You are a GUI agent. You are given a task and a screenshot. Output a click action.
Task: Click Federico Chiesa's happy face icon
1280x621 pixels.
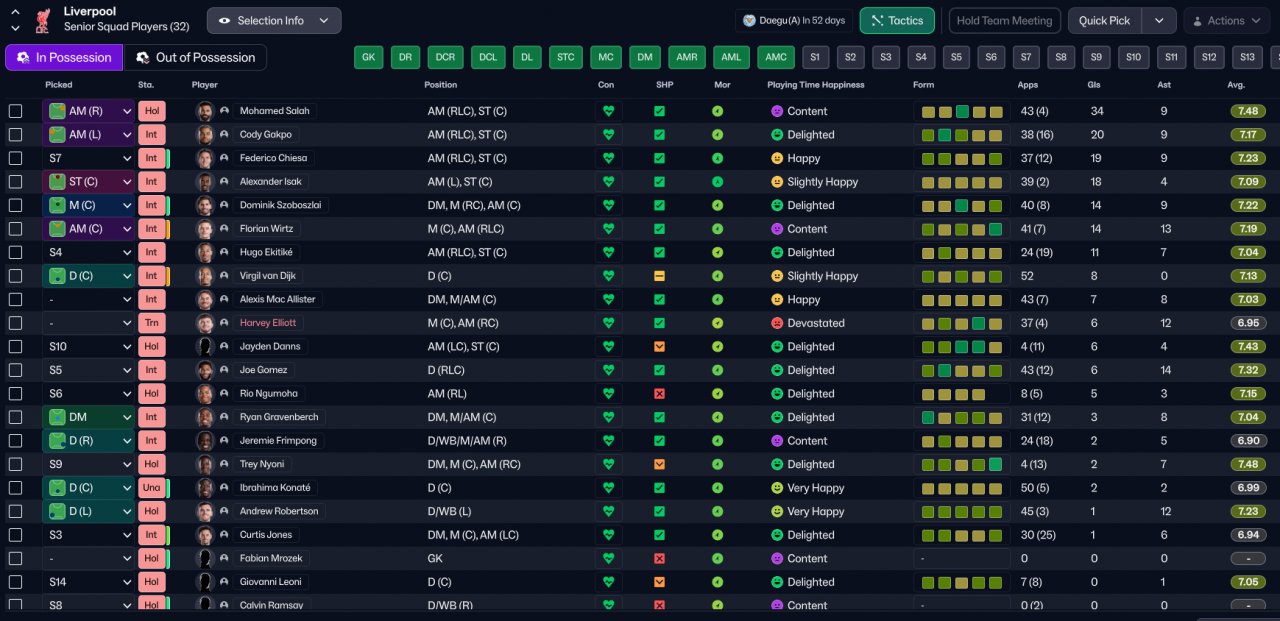coord(777,158)
